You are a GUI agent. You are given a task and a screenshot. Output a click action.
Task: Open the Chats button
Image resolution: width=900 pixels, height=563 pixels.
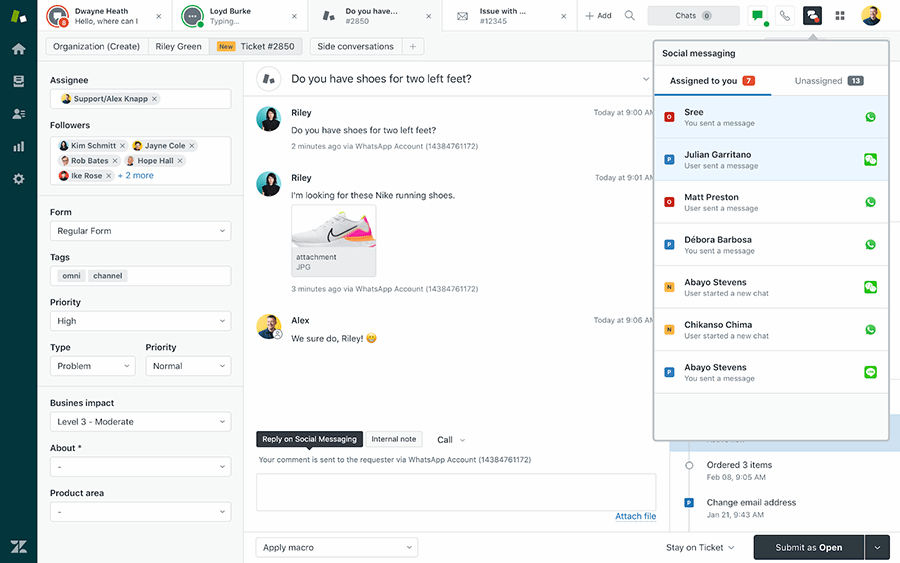(693, 15)
